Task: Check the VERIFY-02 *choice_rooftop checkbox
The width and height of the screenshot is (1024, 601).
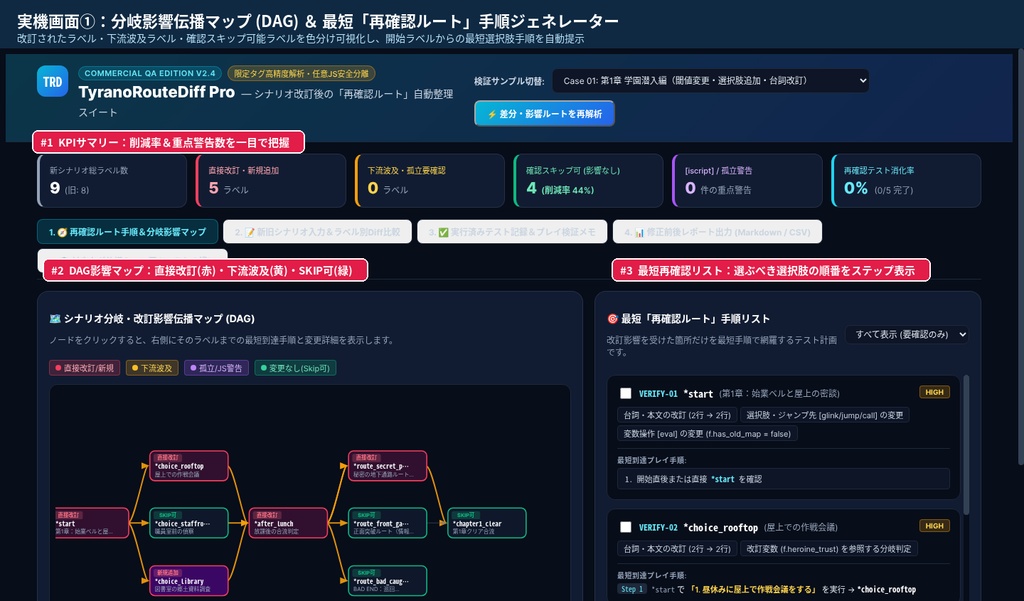Action: [626, 527]
